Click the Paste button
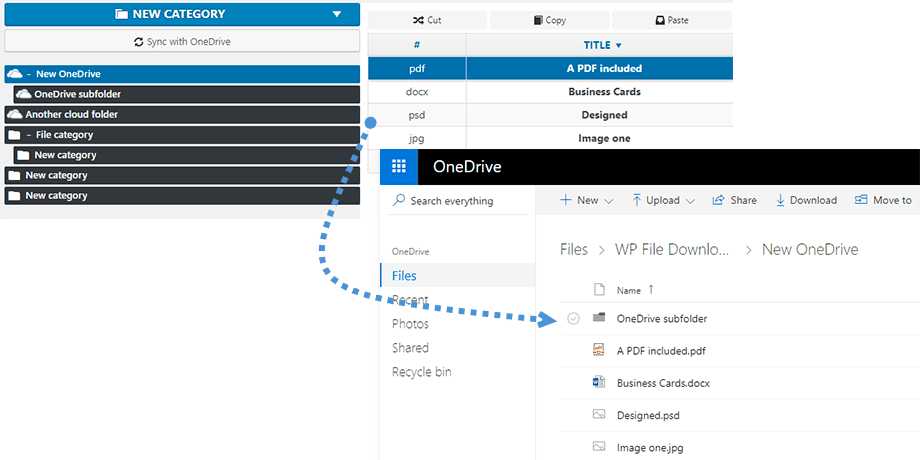 pyautogui.click(x=672, y=20)
